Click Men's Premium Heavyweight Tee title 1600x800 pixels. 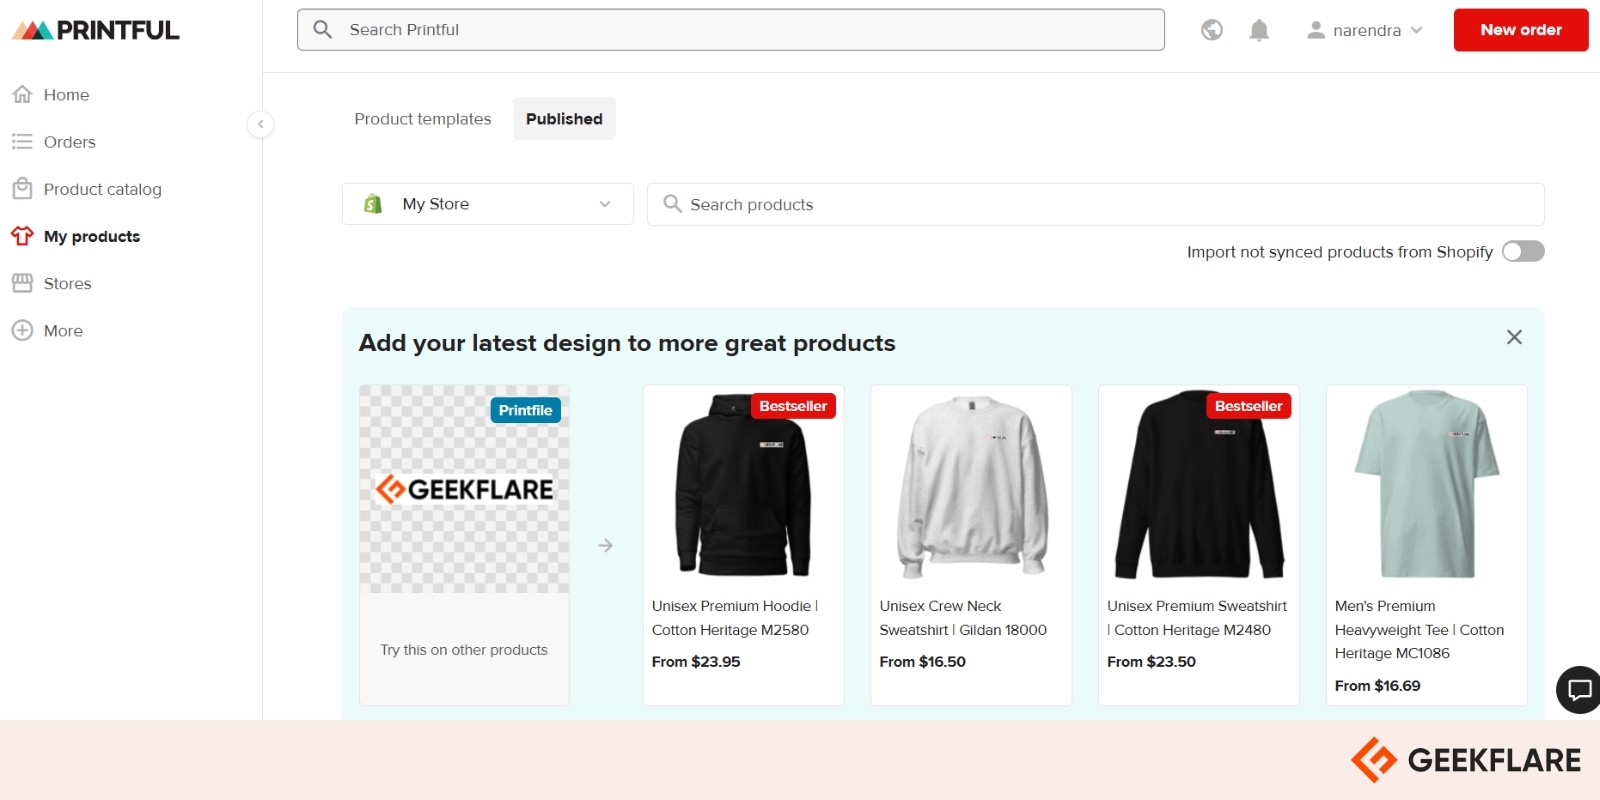point(1419,630)
